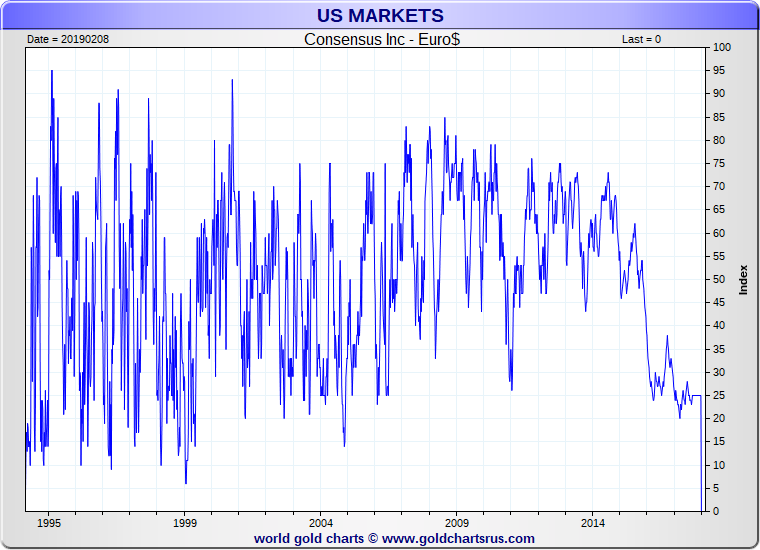Screen dimensions: 760x550
Task: Click the 1999 x-axis year label
Action: pos(185,523)
